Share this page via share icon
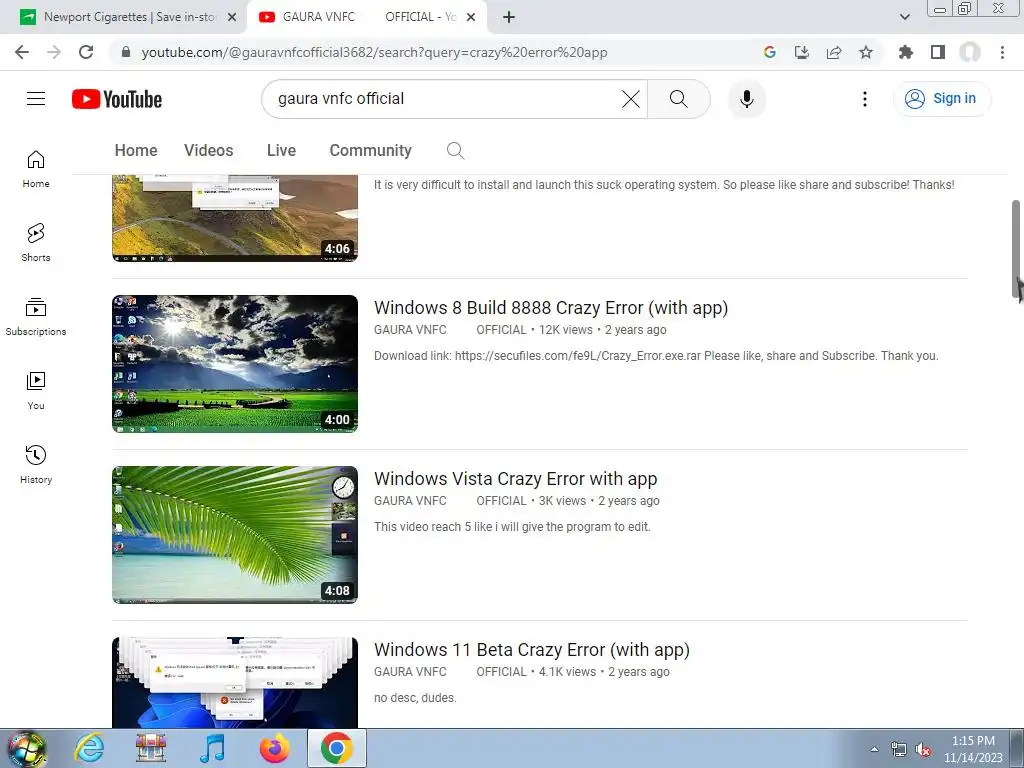Screen dimensions: 1024x768 [834, 52]
